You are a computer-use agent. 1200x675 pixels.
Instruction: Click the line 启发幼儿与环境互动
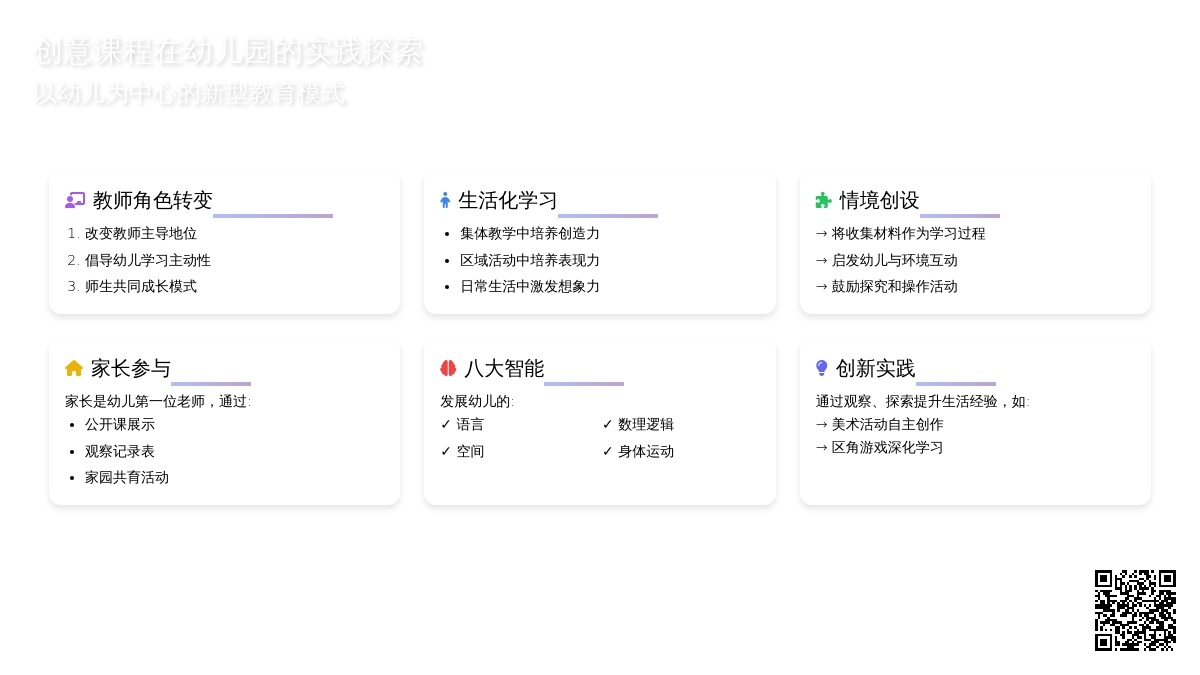(886, 260)
